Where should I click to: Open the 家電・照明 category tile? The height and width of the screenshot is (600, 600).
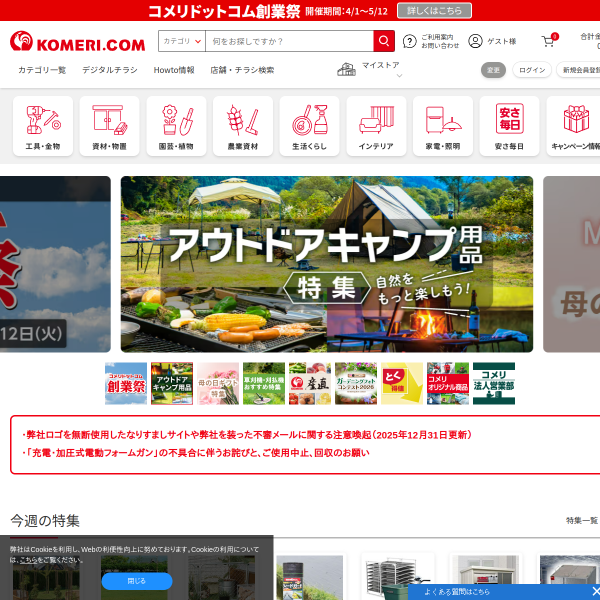tap(443, 126)
